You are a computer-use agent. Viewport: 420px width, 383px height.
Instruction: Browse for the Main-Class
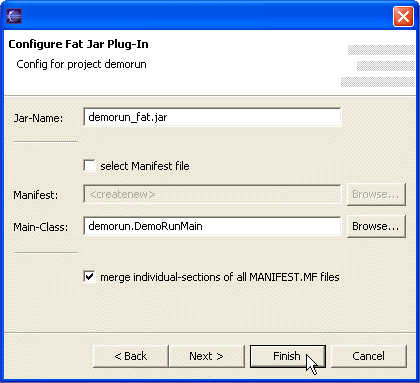[376, 226]
